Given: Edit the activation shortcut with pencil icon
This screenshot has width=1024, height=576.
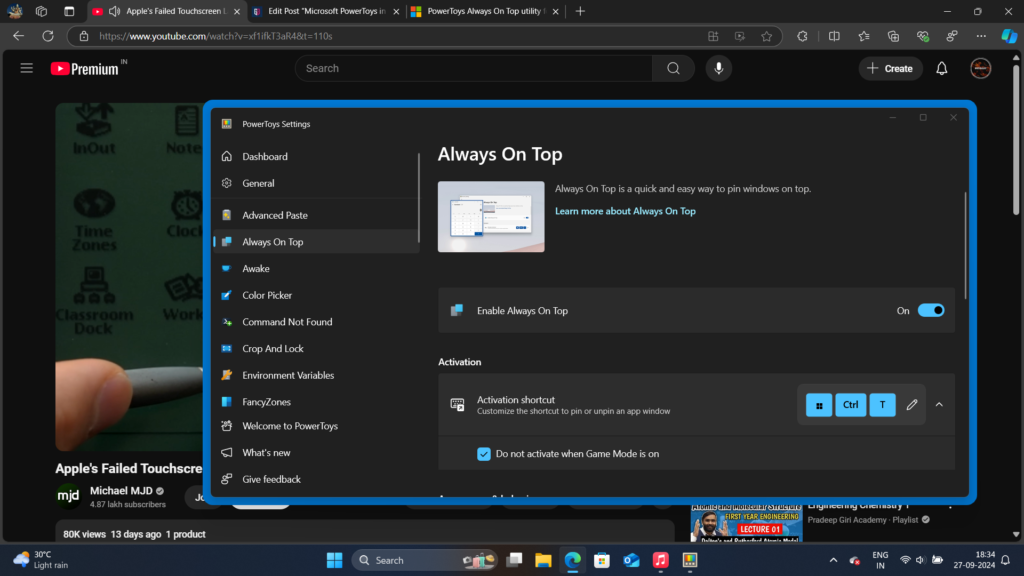Looking at the screenshot, I should pyautogui.click(x=912, y=405).
